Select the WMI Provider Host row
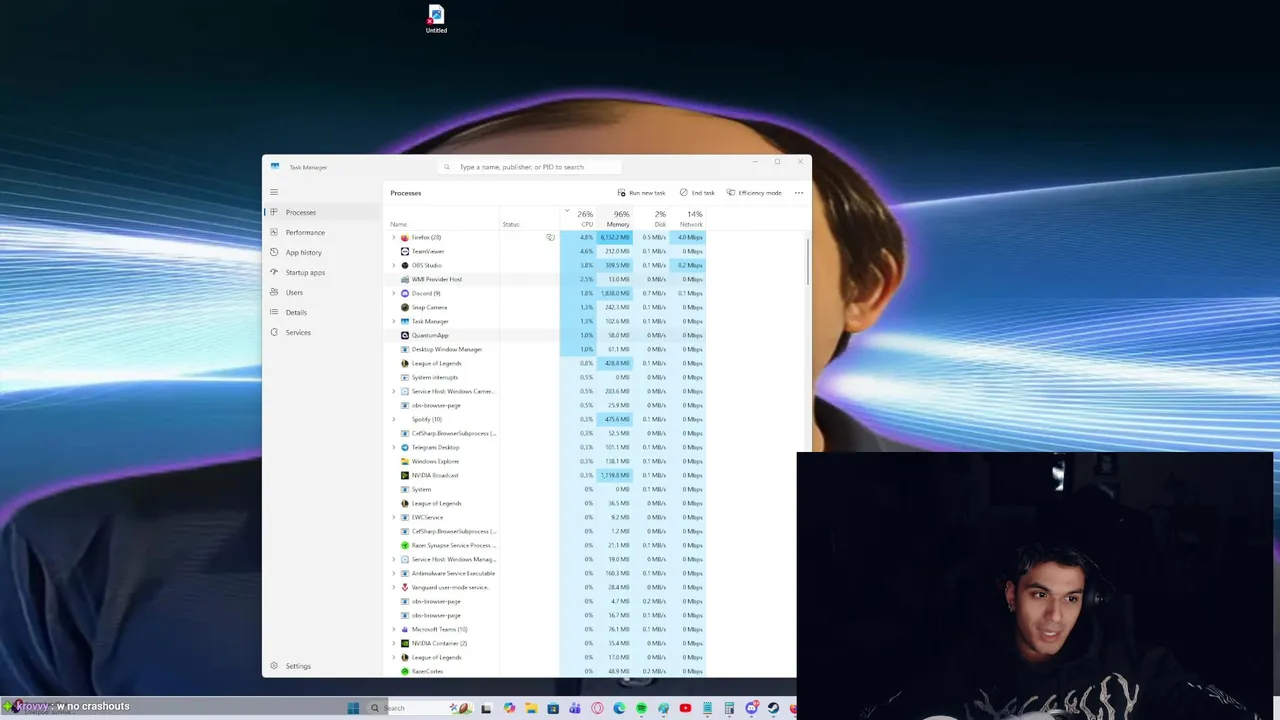 pyautogui.click(x=546, y=279)
